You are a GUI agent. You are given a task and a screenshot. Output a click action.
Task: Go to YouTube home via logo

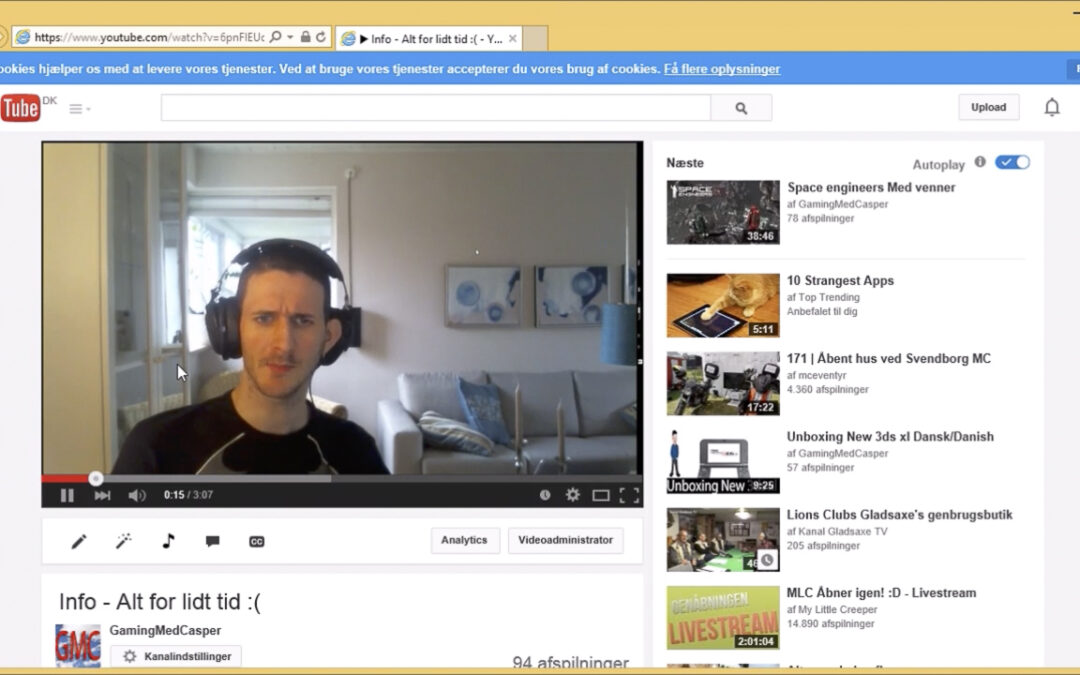tap(21, 108)
